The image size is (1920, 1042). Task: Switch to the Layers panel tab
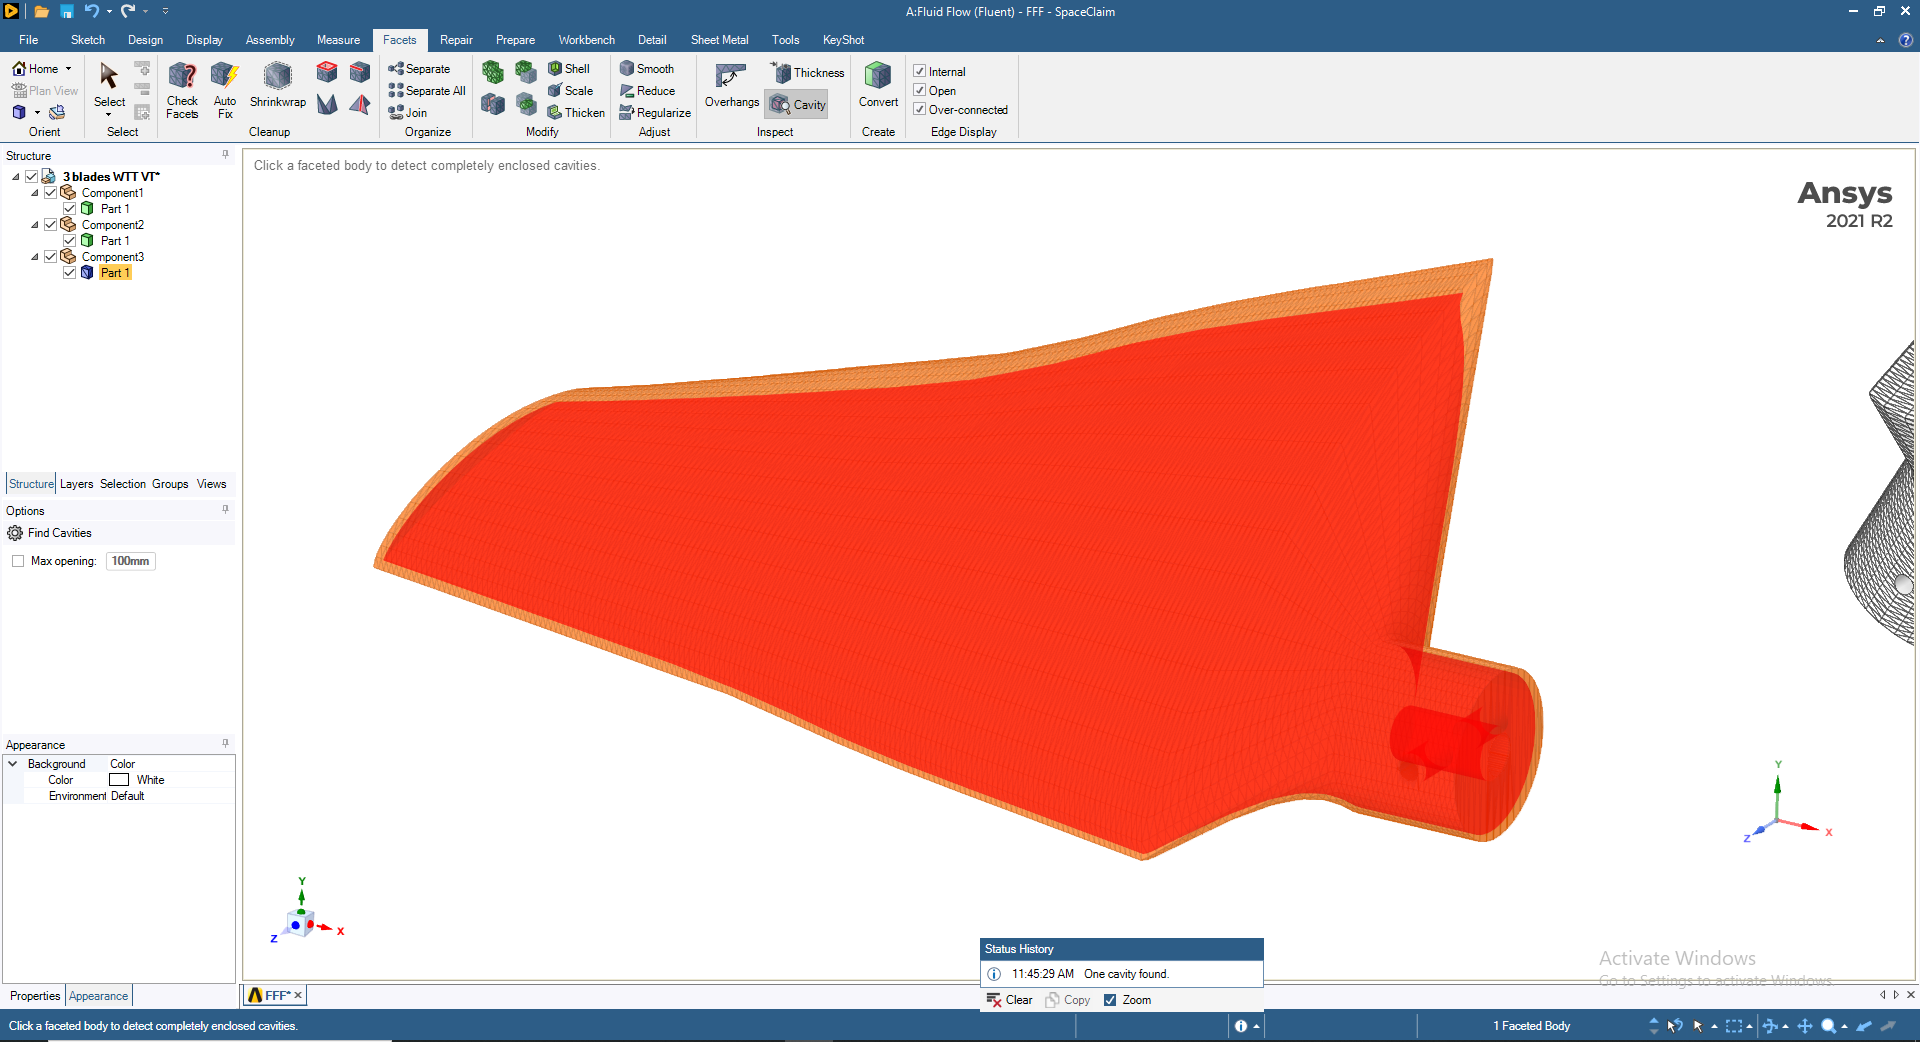(76, 484)
